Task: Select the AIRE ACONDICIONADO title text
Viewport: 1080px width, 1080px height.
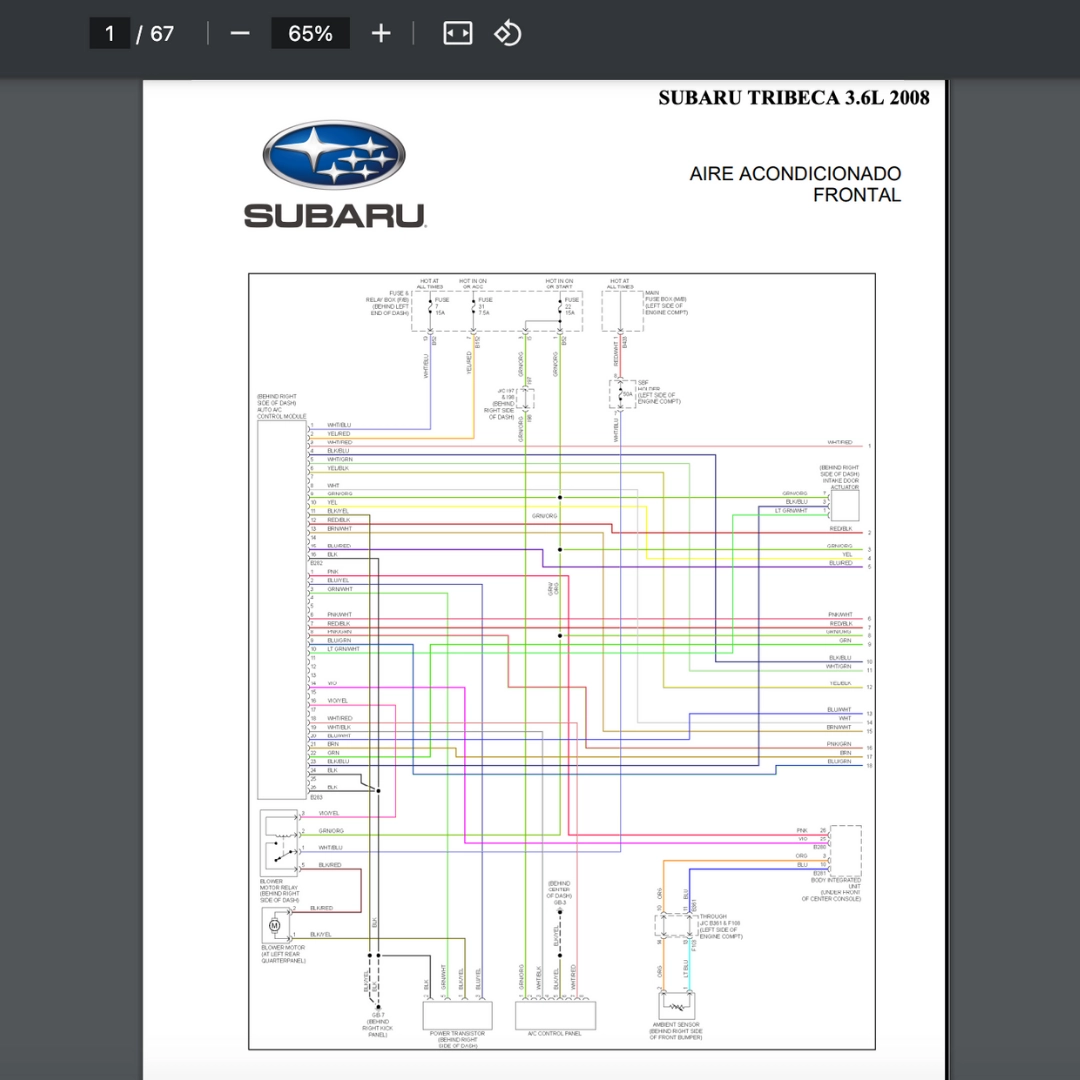Action: tap(795, 174)
